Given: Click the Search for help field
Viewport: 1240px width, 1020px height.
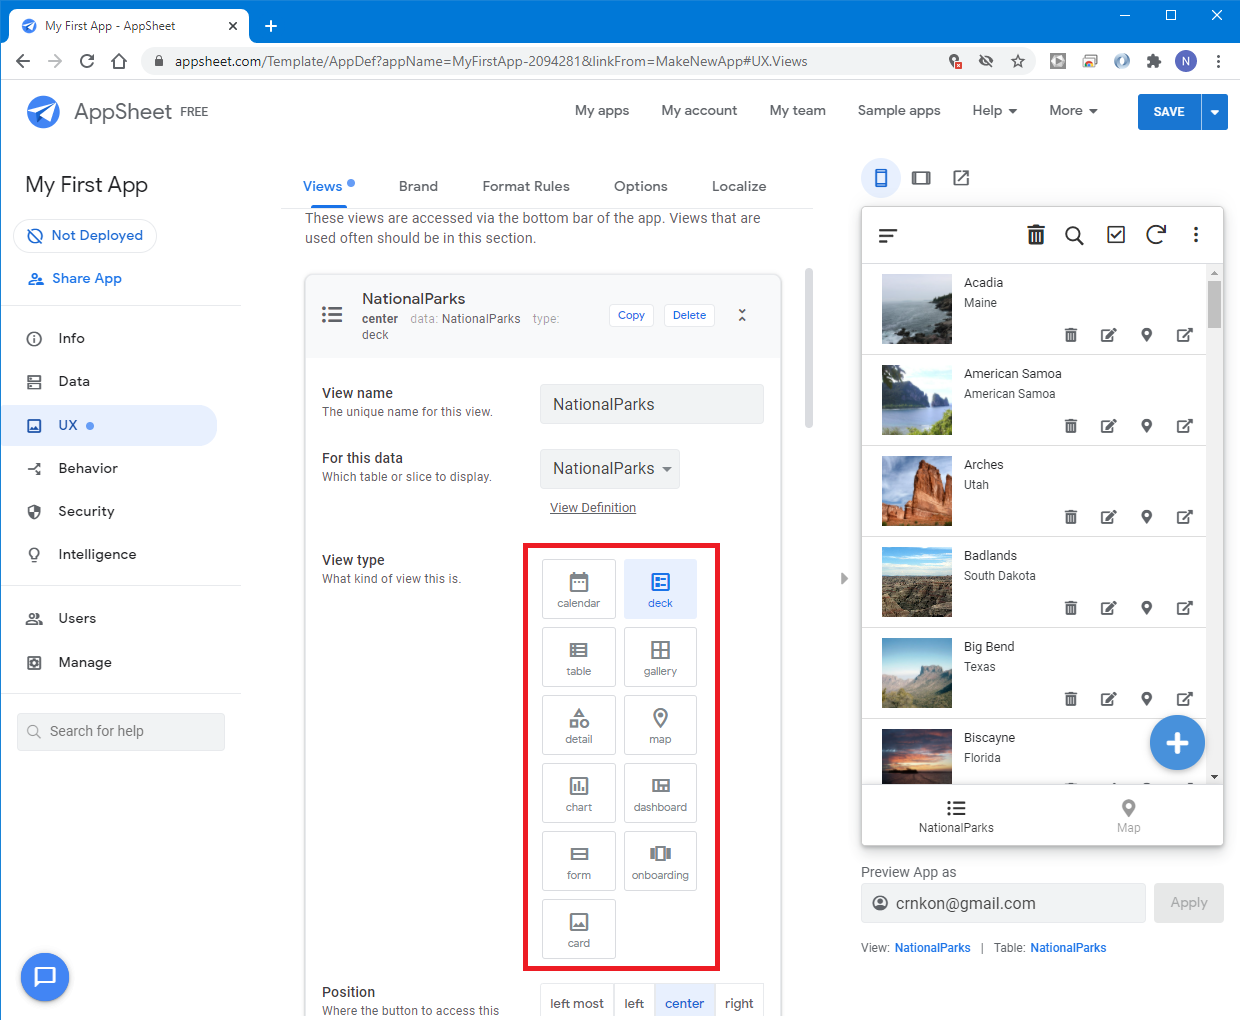Looking at the screenshot, I should click(121, 731).
